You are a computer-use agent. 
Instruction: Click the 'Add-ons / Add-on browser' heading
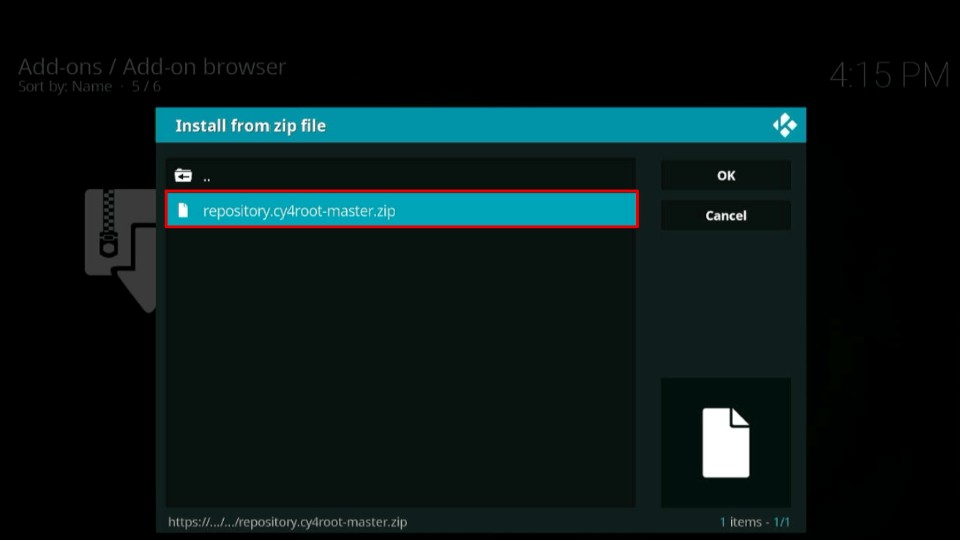tap(152, 67)
